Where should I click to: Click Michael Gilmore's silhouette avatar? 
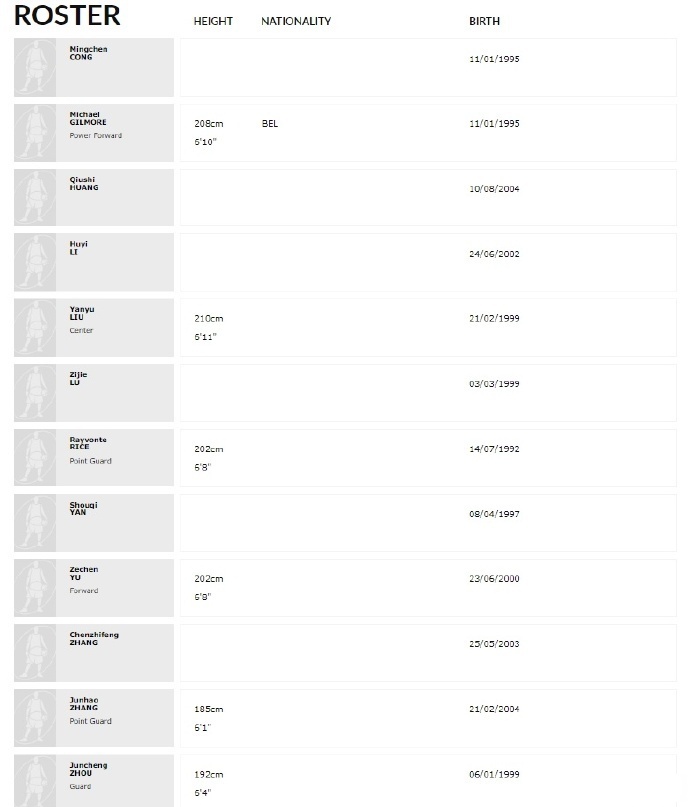coord(36,133)
